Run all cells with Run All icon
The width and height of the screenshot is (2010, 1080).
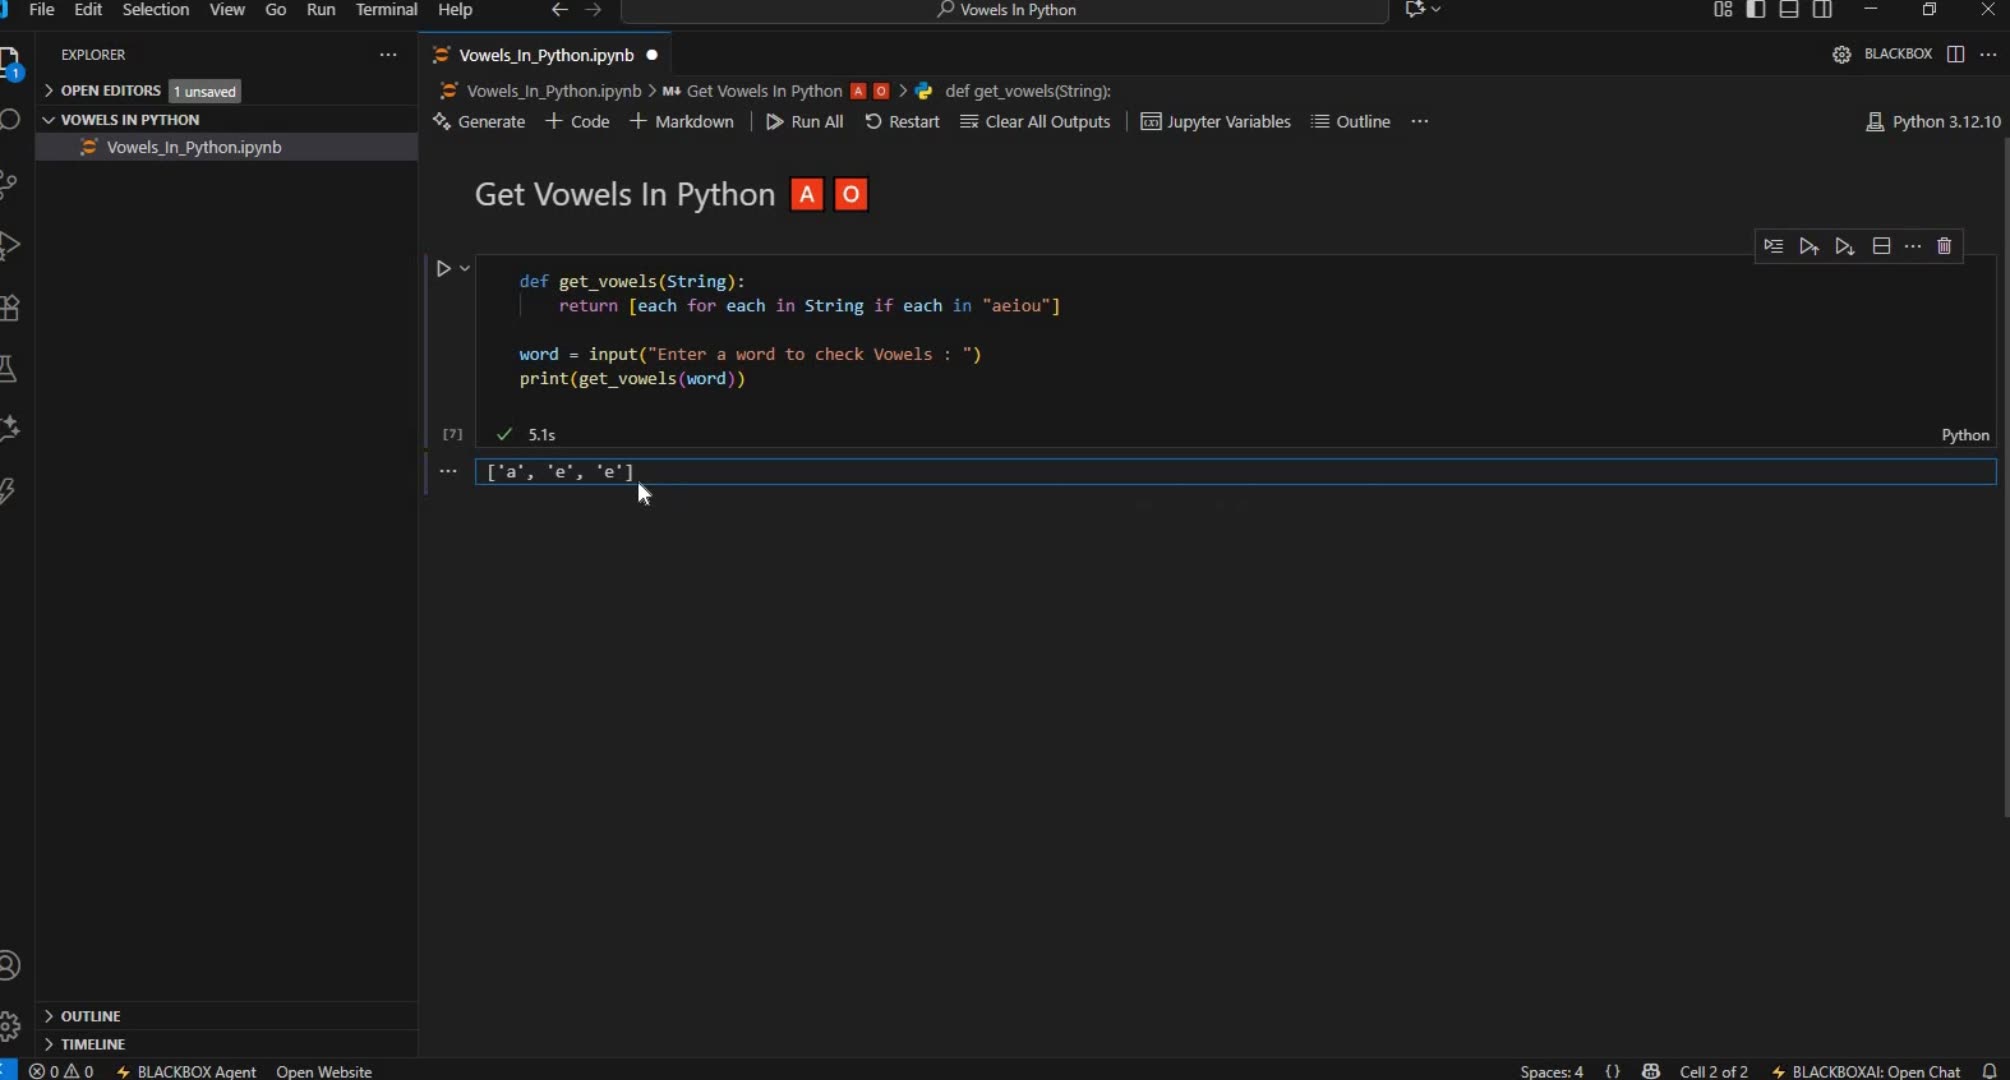[x=804, y=121]
